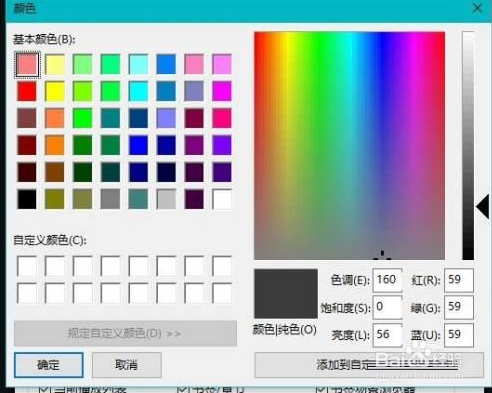Click the vertical grayscale luminance bar
This screenshot has width=492, height=393.
pyautogui.click(x=468, y=145)
